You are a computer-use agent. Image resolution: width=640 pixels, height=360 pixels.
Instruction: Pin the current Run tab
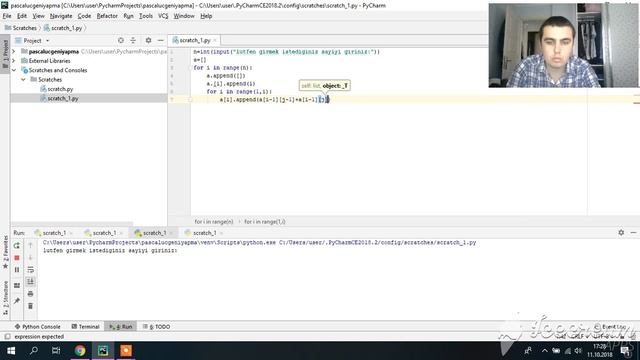(17, 301)
